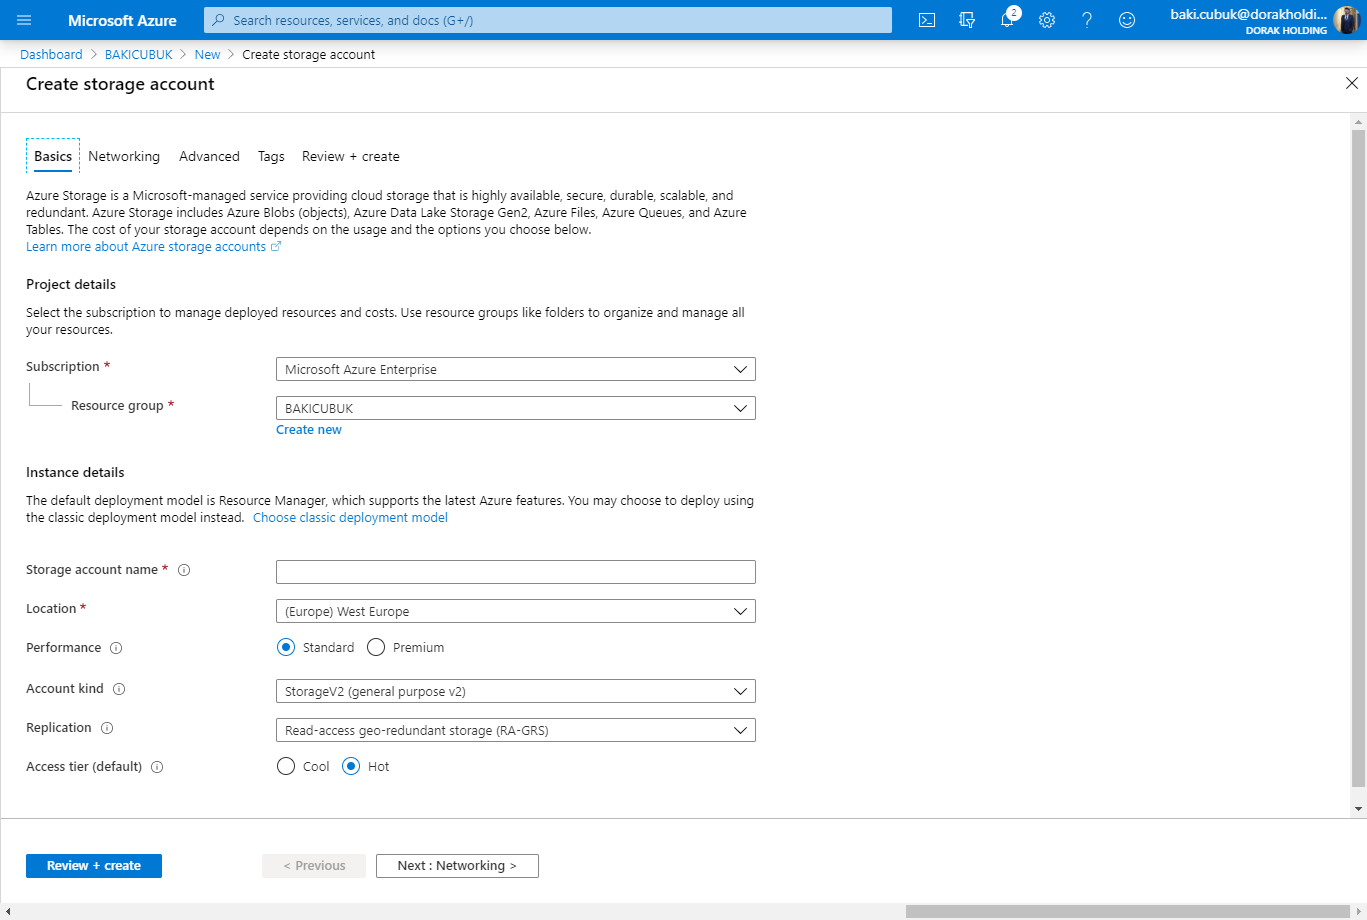Switch to the Basics tab

click(53, 156)
